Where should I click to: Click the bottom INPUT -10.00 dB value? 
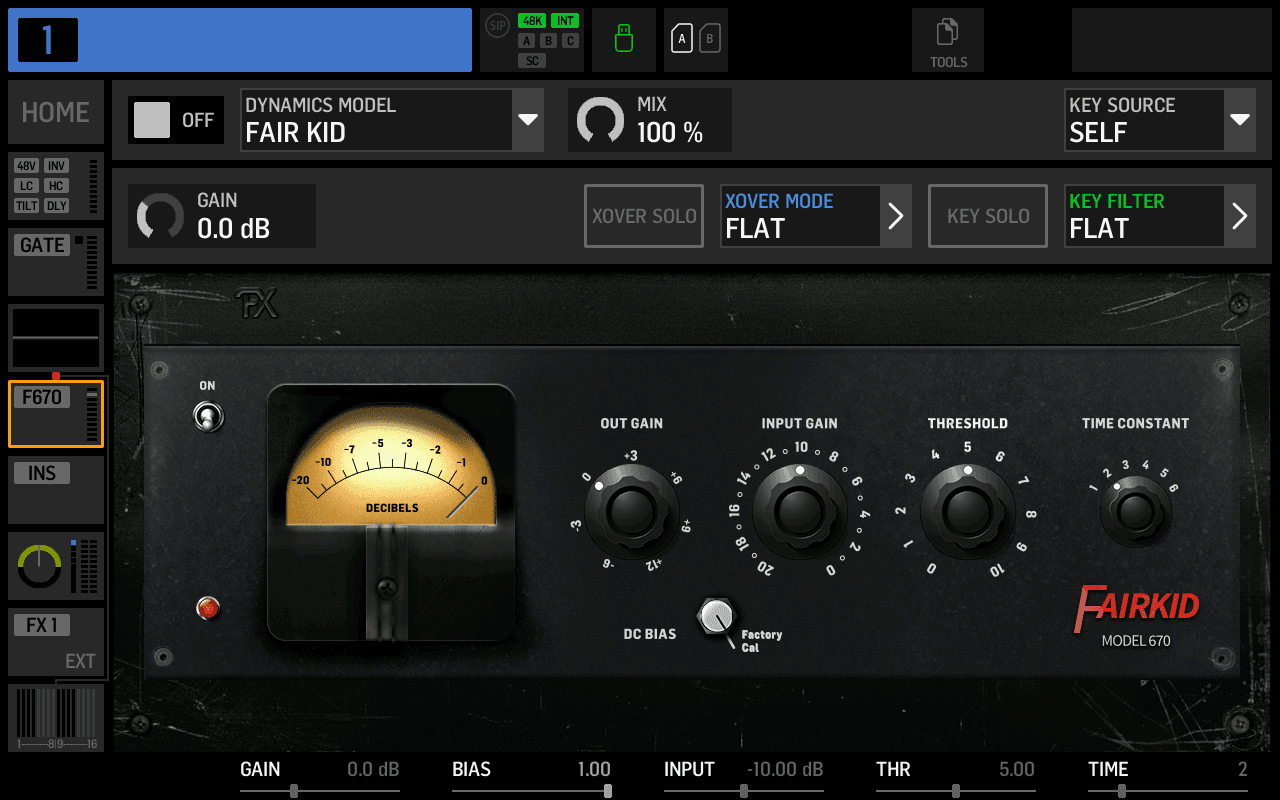(x=785, y=769)
